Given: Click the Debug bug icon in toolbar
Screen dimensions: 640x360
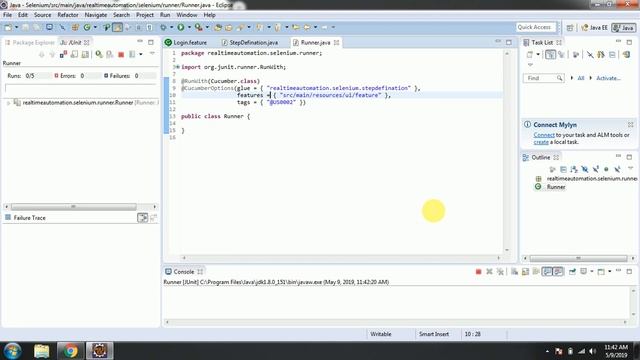Looking at the screenshot, I should [x=163, y=27].
